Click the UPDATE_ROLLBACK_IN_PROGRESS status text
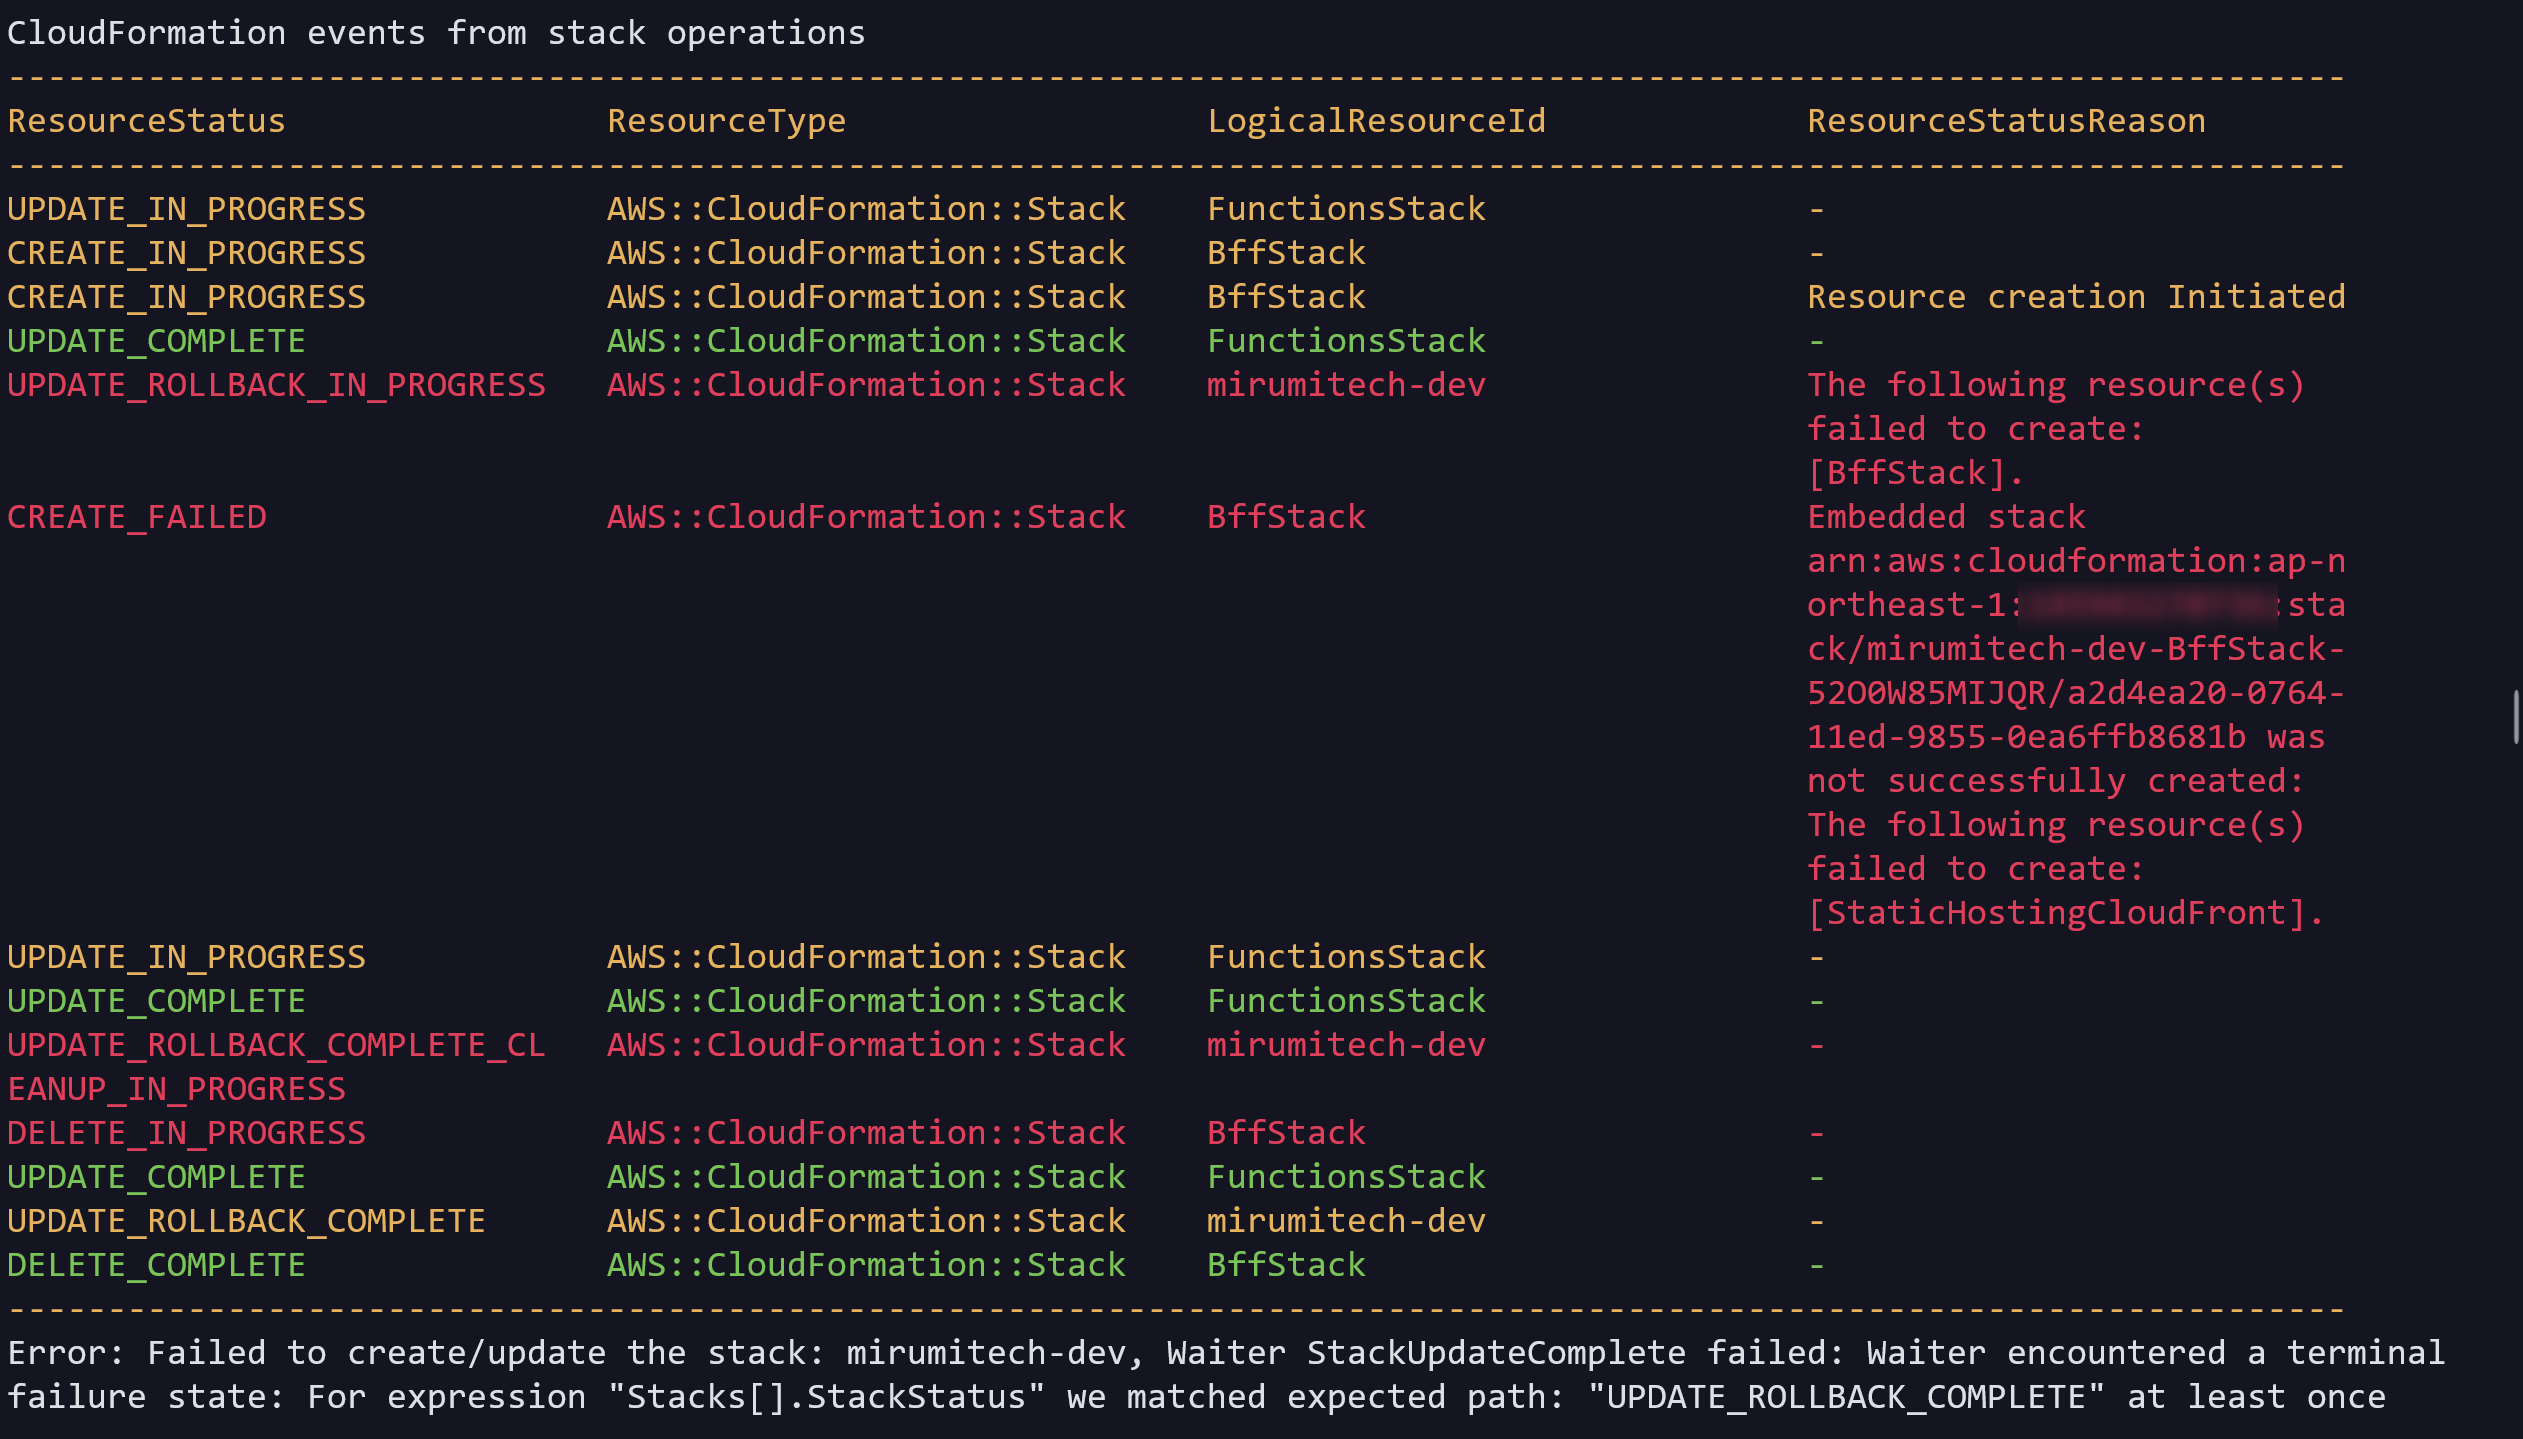The image size is (2523, 1439). pos(276,385)
